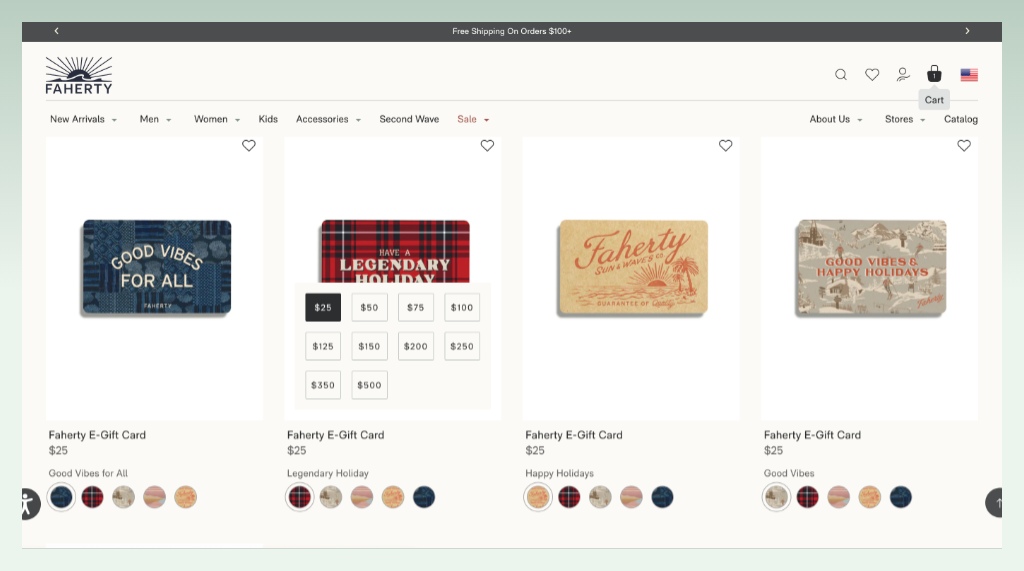Open the blue Good Vibes For All card image

pos(157,267)
